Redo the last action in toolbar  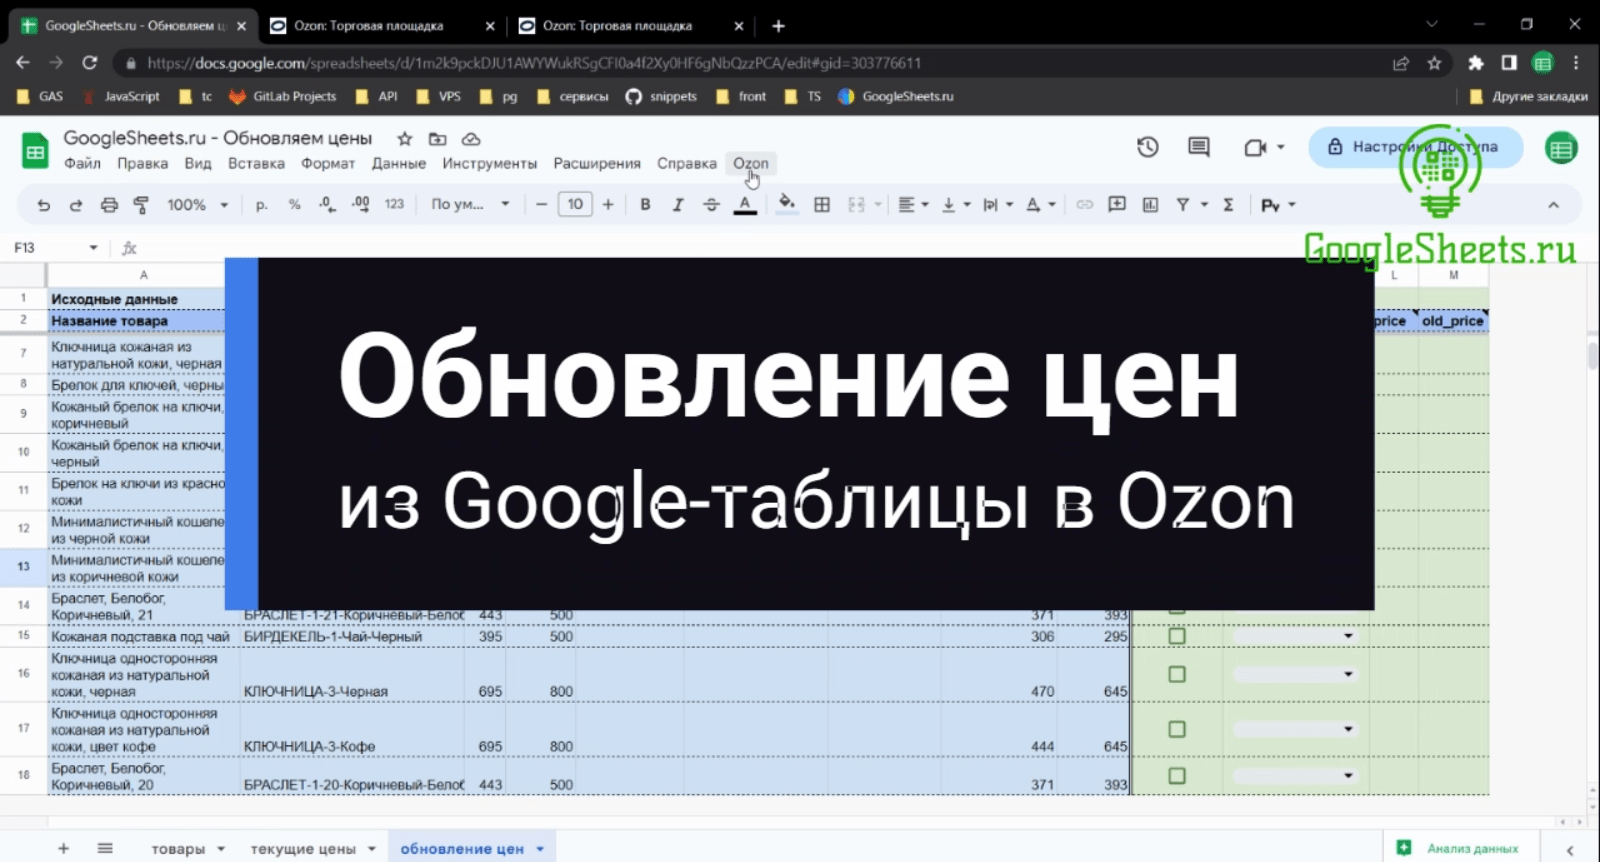(x=76, y=205)
